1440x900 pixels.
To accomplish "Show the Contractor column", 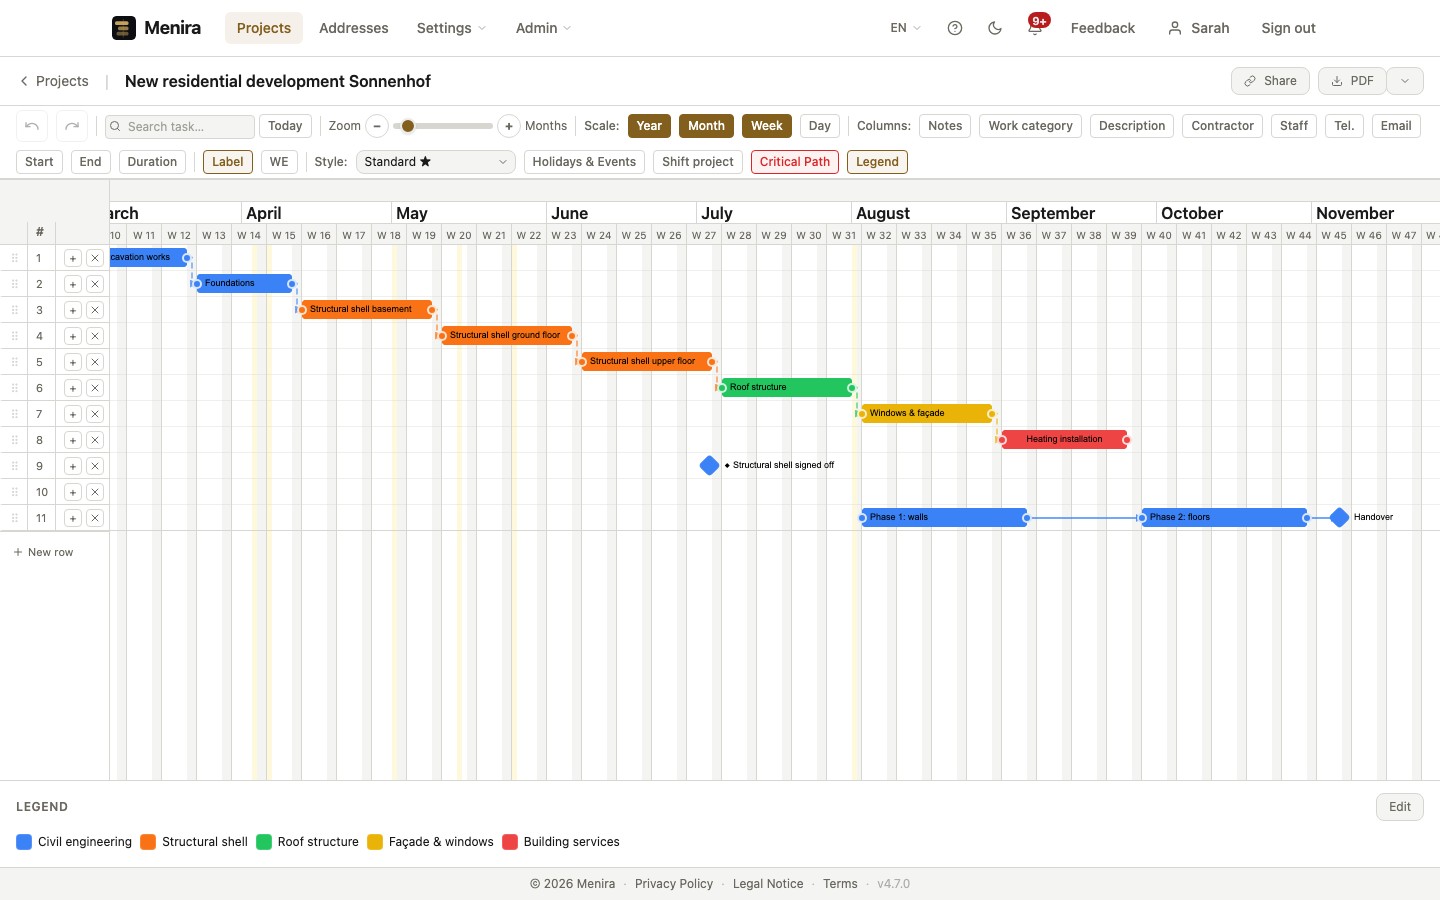I will point(1222,126).
